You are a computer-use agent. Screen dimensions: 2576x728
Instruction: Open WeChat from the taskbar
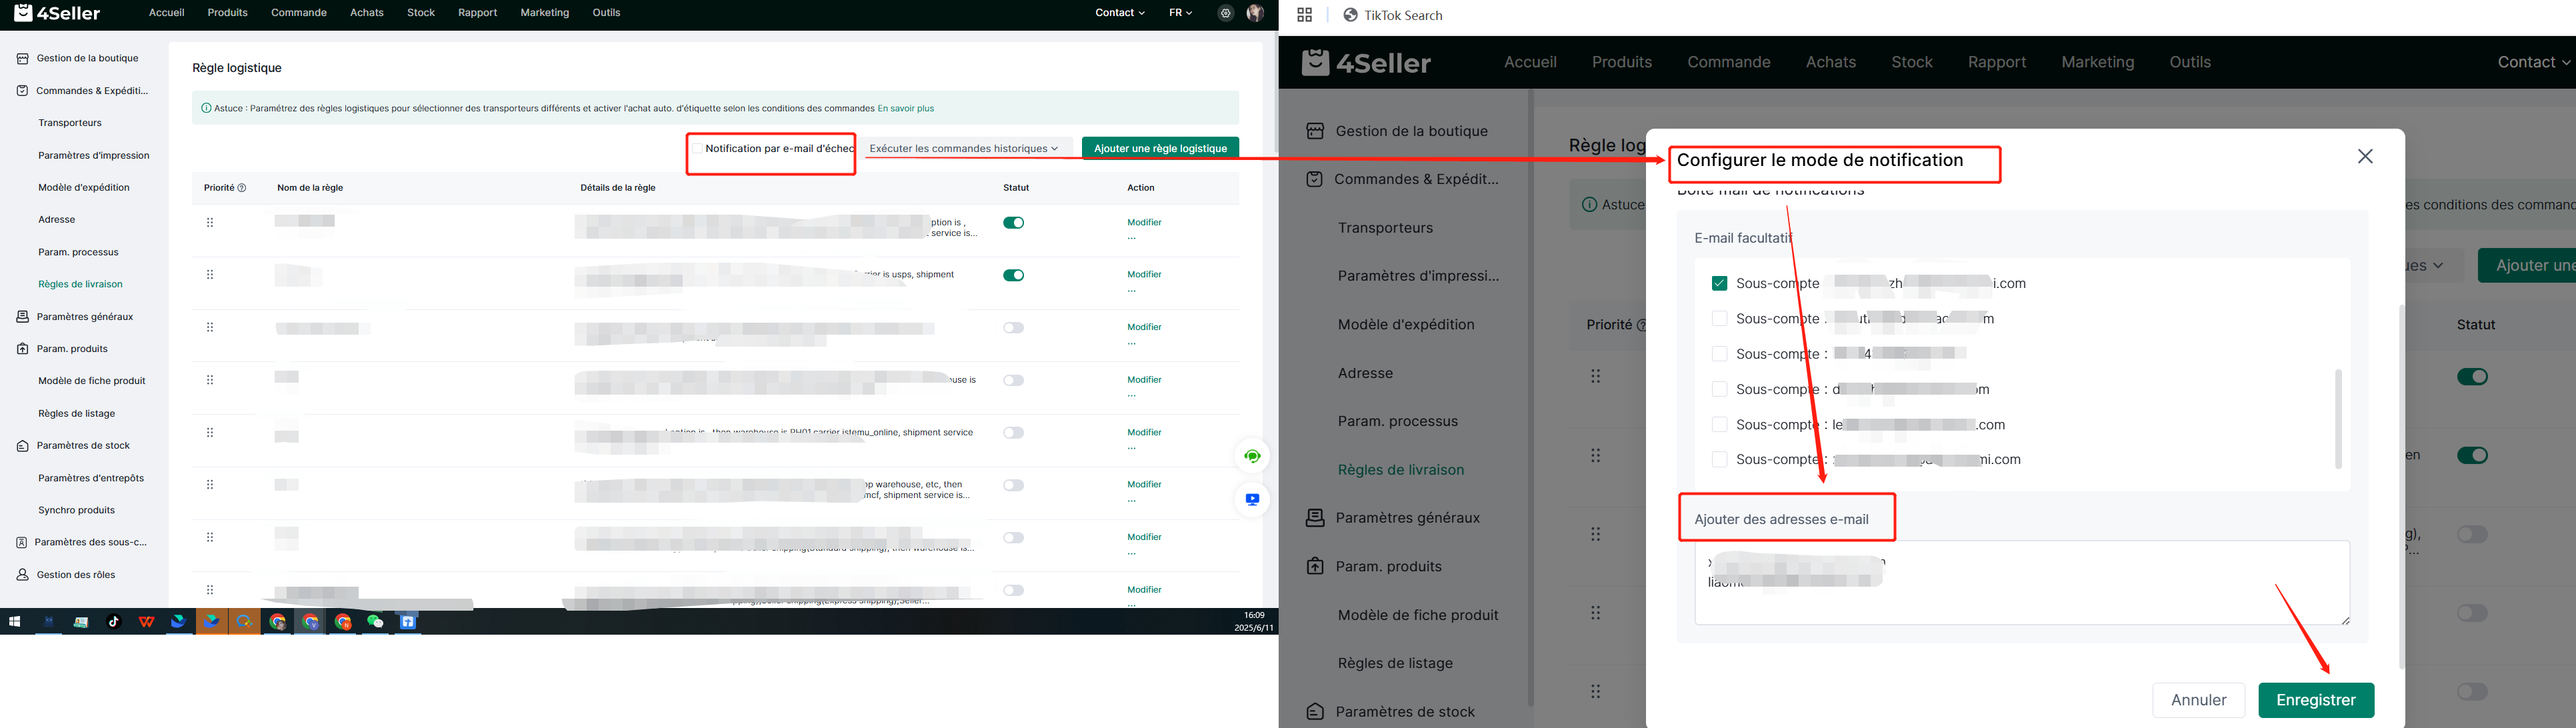pyautogui.click(x=375, y=622)
